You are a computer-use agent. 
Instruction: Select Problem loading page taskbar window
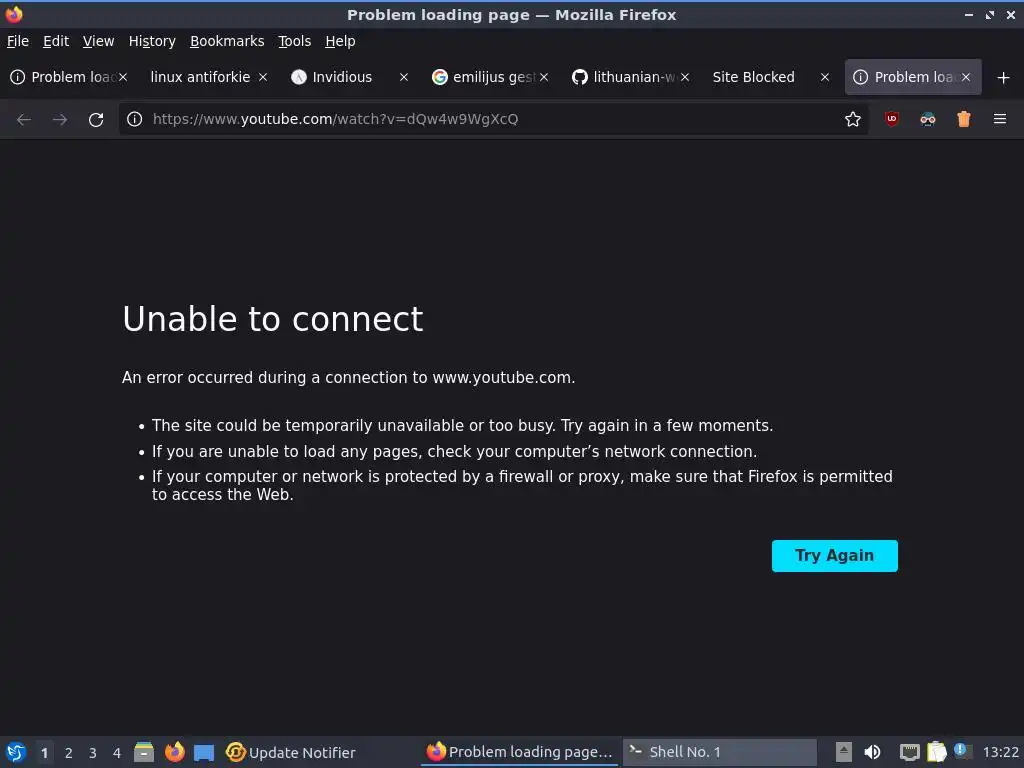coord(519,752)
